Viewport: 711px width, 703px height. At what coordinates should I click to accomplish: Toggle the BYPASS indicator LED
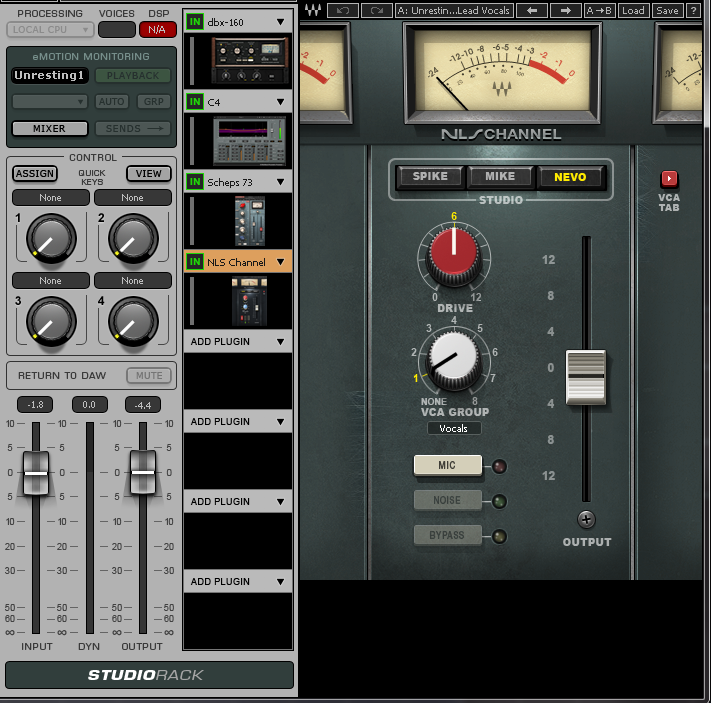[499, 536]
